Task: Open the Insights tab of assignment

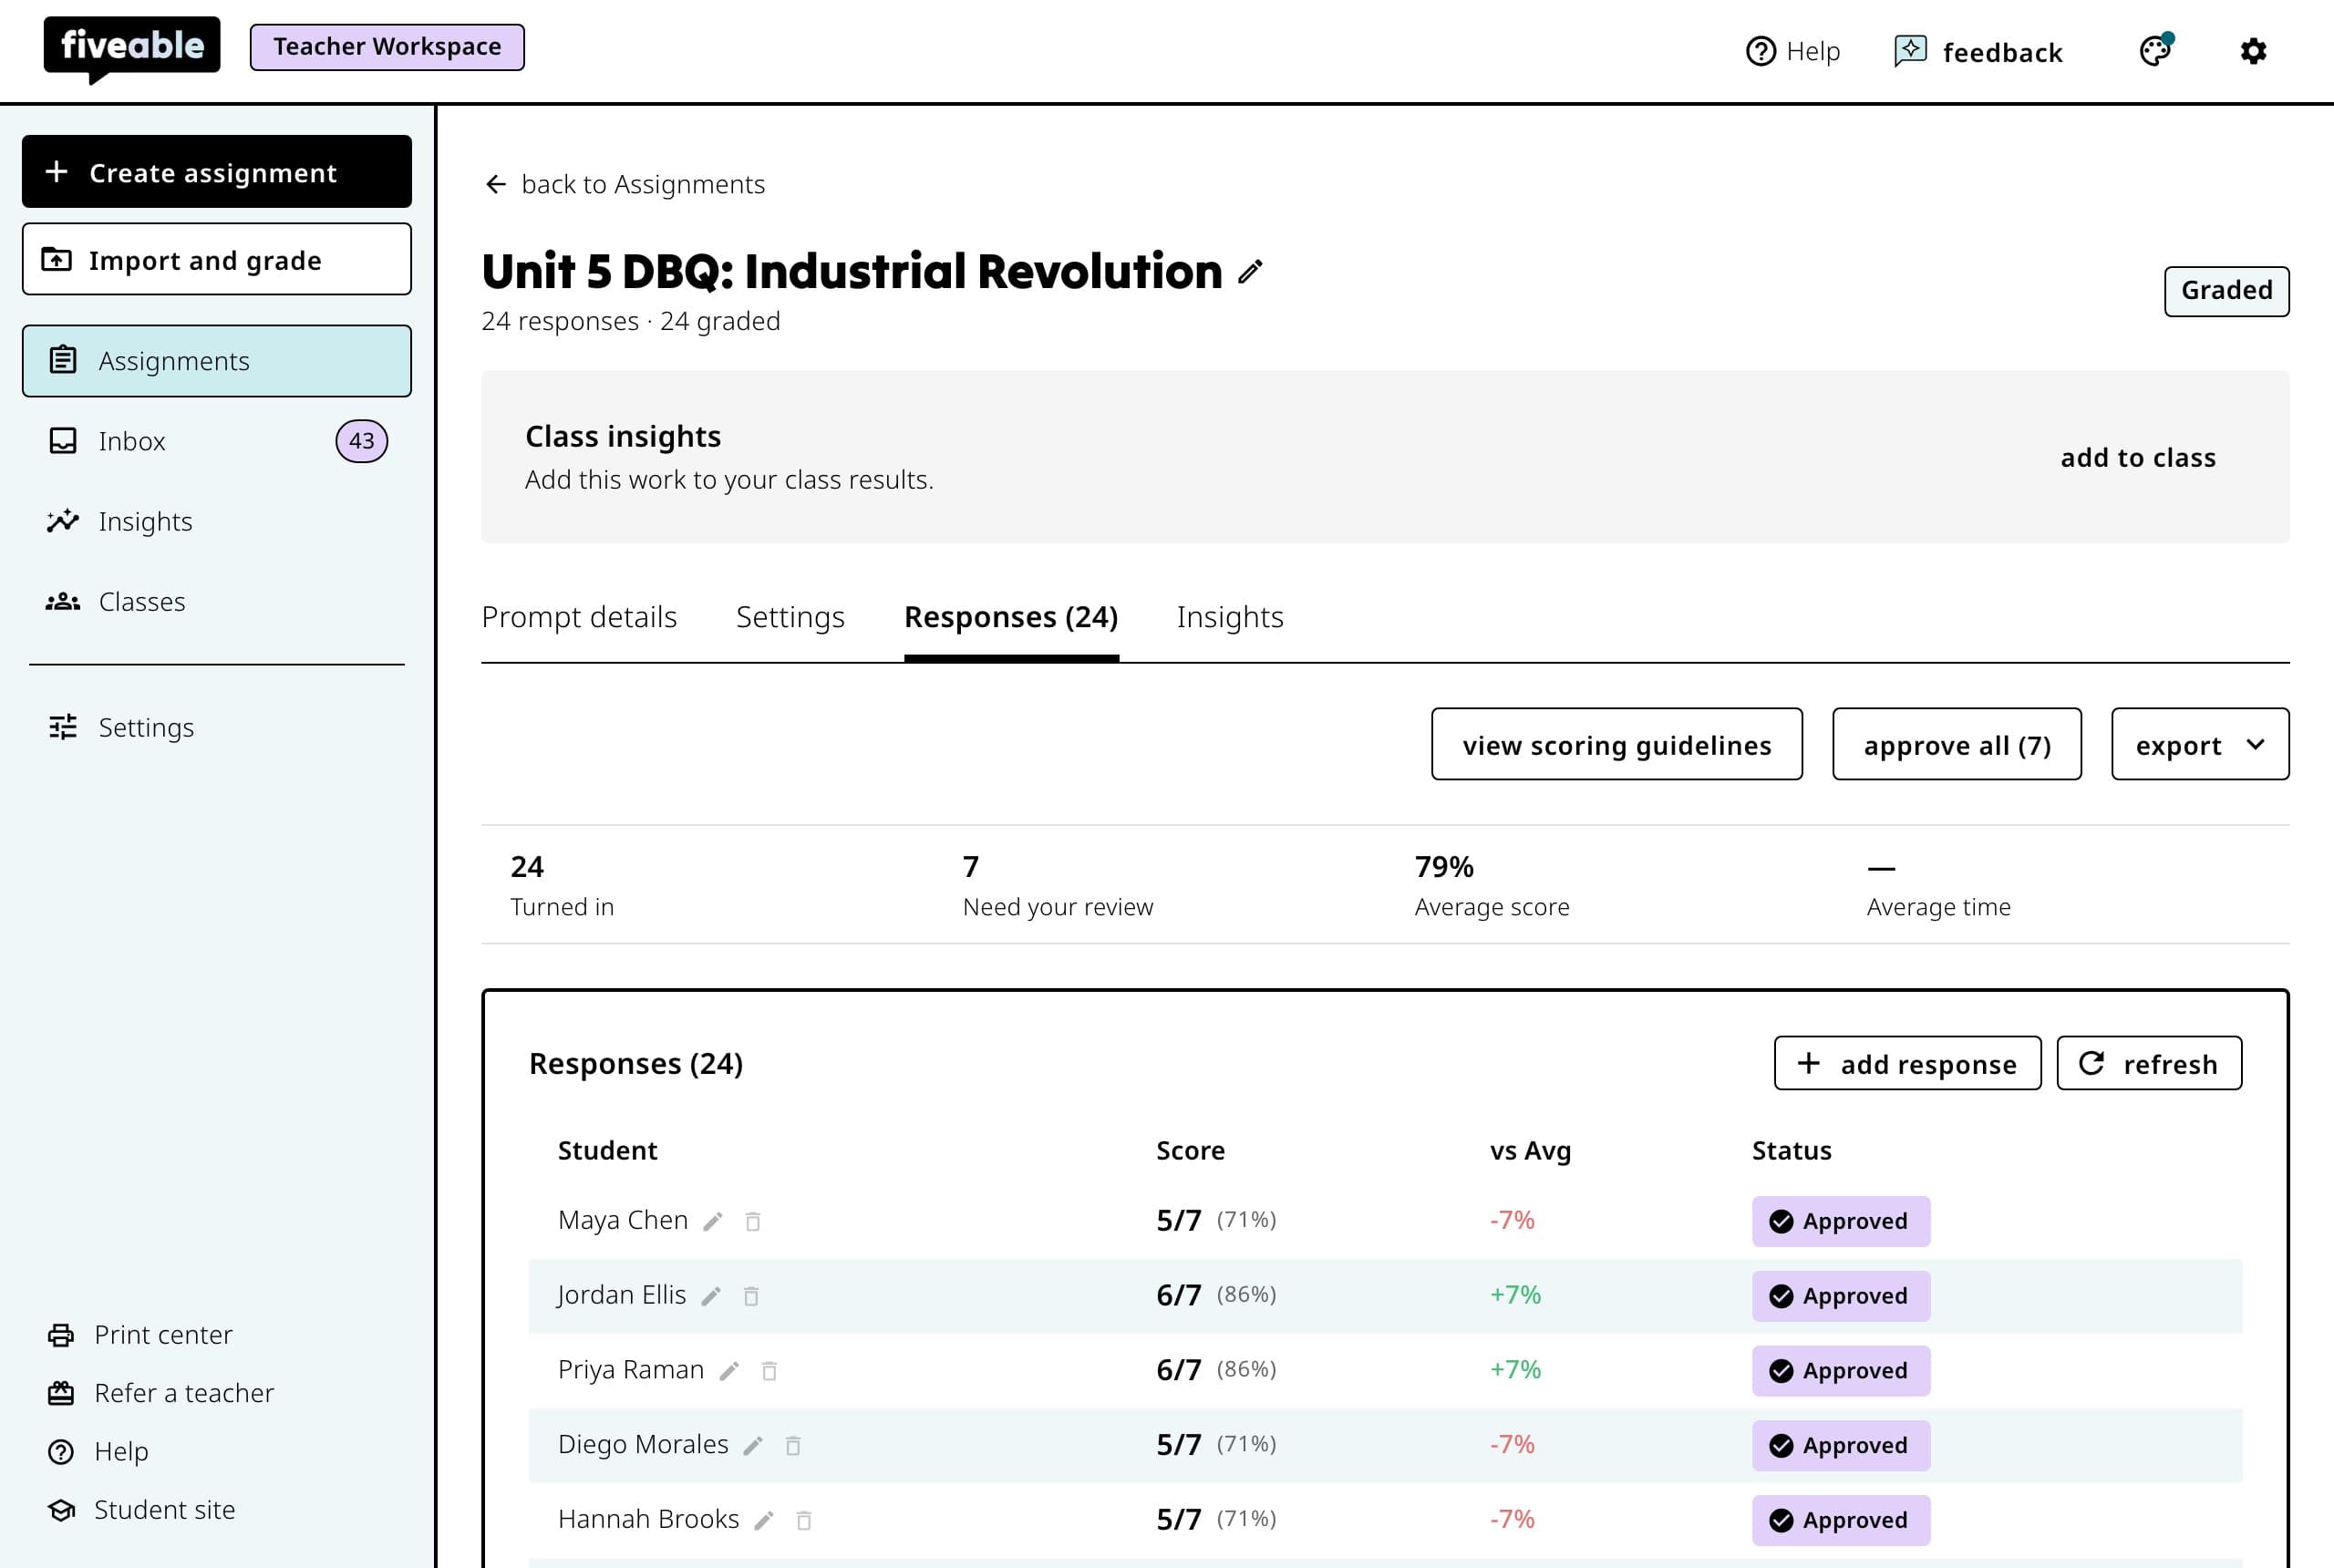Action: [1230, 617]
